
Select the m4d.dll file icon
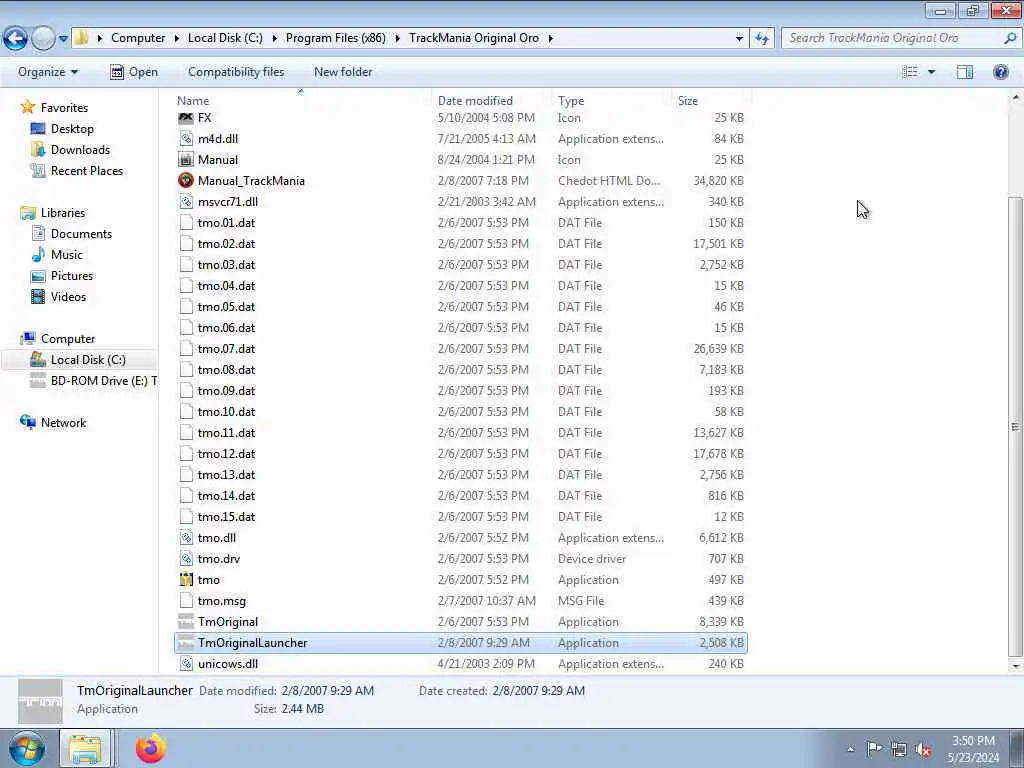[186, 138]
